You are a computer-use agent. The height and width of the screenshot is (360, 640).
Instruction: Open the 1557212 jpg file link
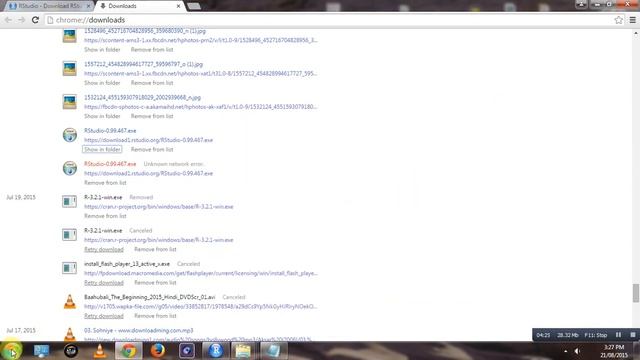(x=143, y=64)
